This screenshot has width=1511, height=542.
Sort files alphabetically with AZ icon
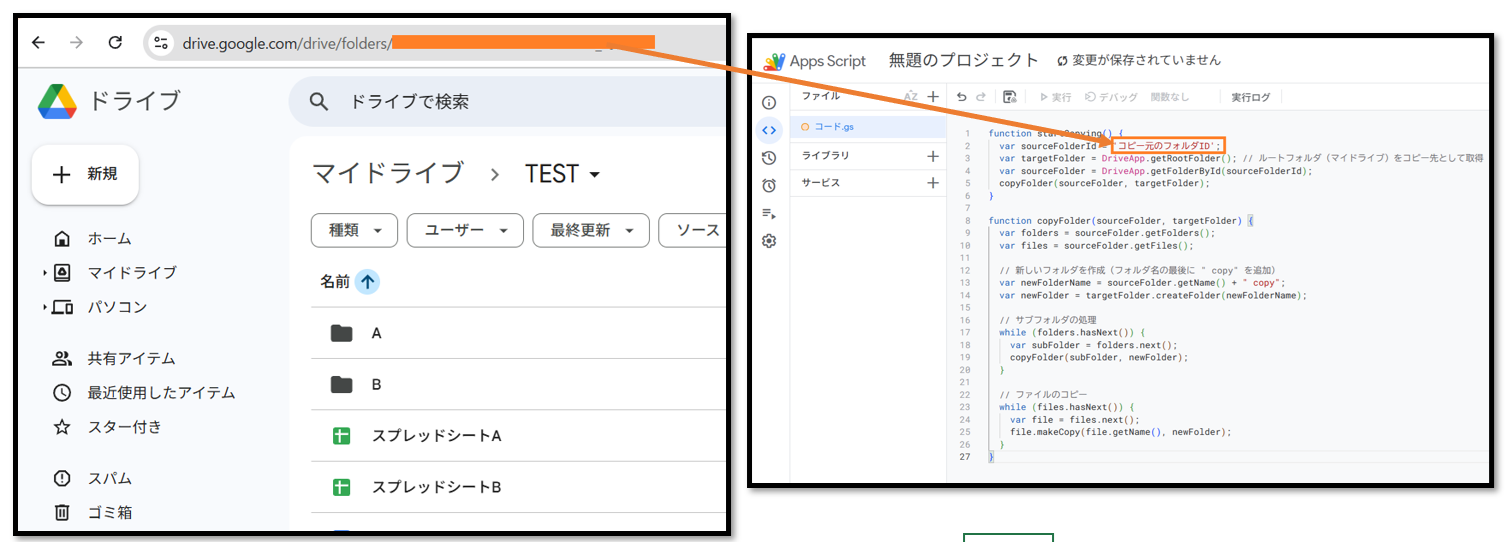click(911, 97)
